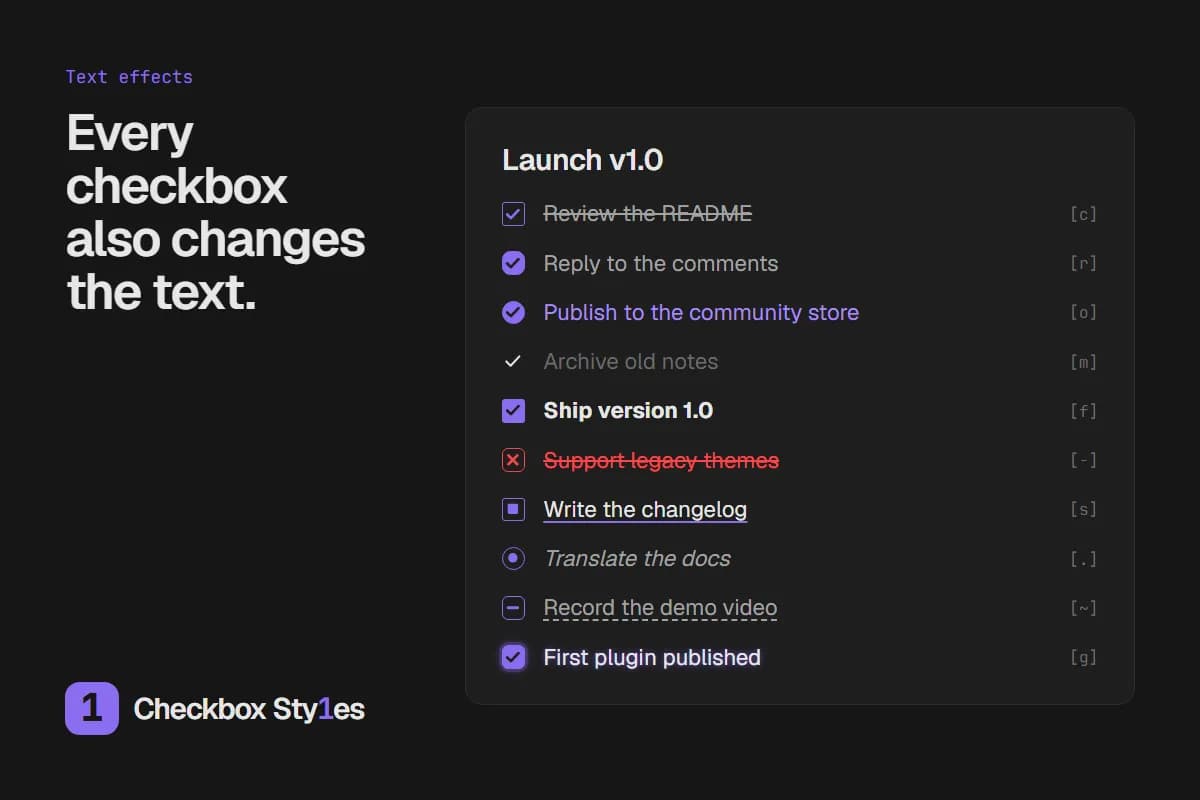This screenshot has height=800, width=1200.
Task: Click the Launch v1.0 heading
Action: coord(582,160)
